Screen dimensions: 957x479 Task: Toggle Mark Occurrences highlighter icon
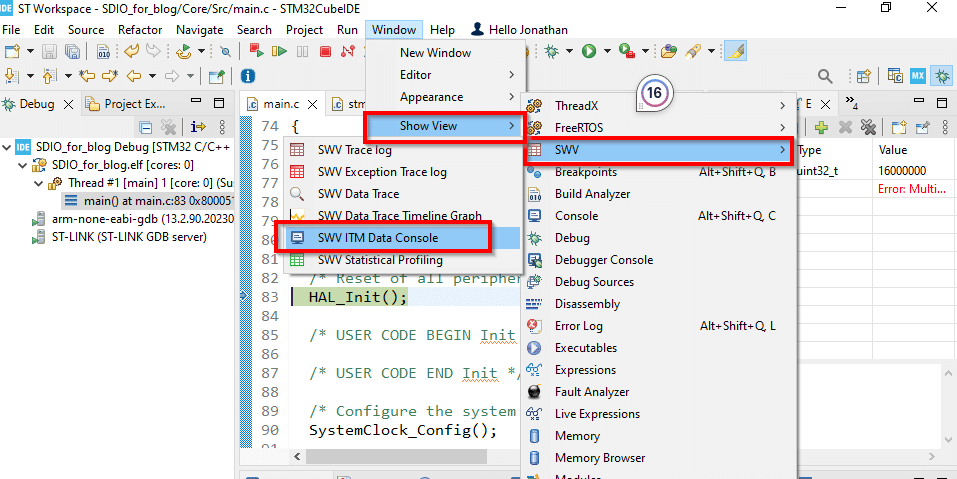click(x=737, y=52)
